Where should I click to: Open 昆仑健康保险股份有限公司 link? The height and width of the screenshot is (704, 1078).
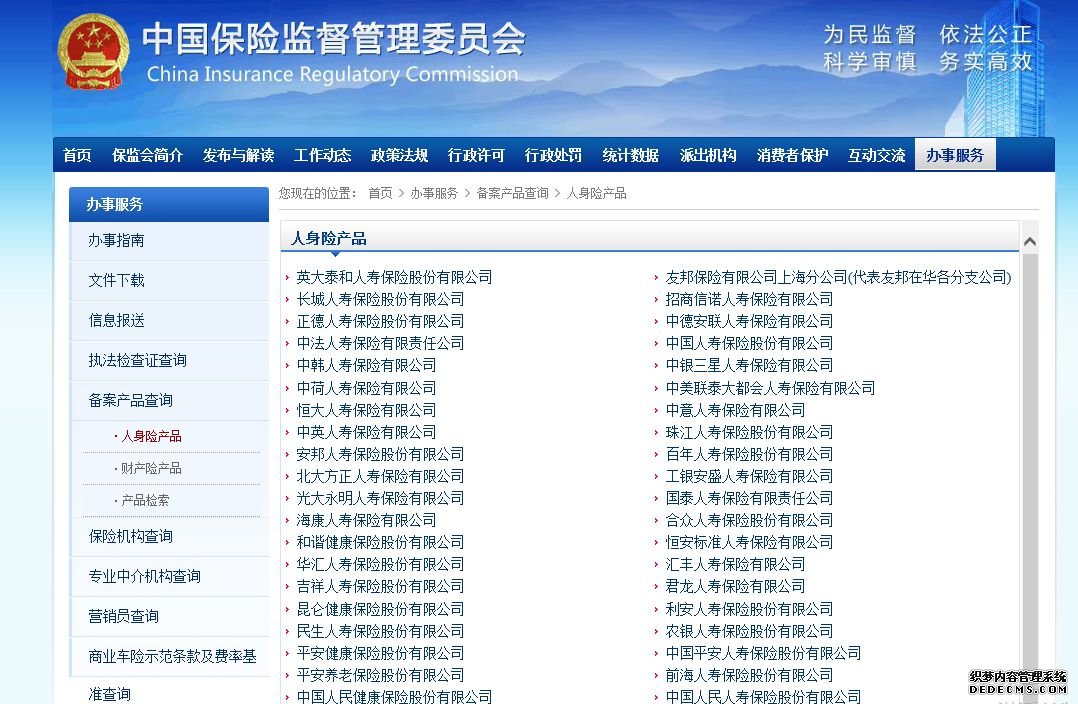tap(380, 608)
